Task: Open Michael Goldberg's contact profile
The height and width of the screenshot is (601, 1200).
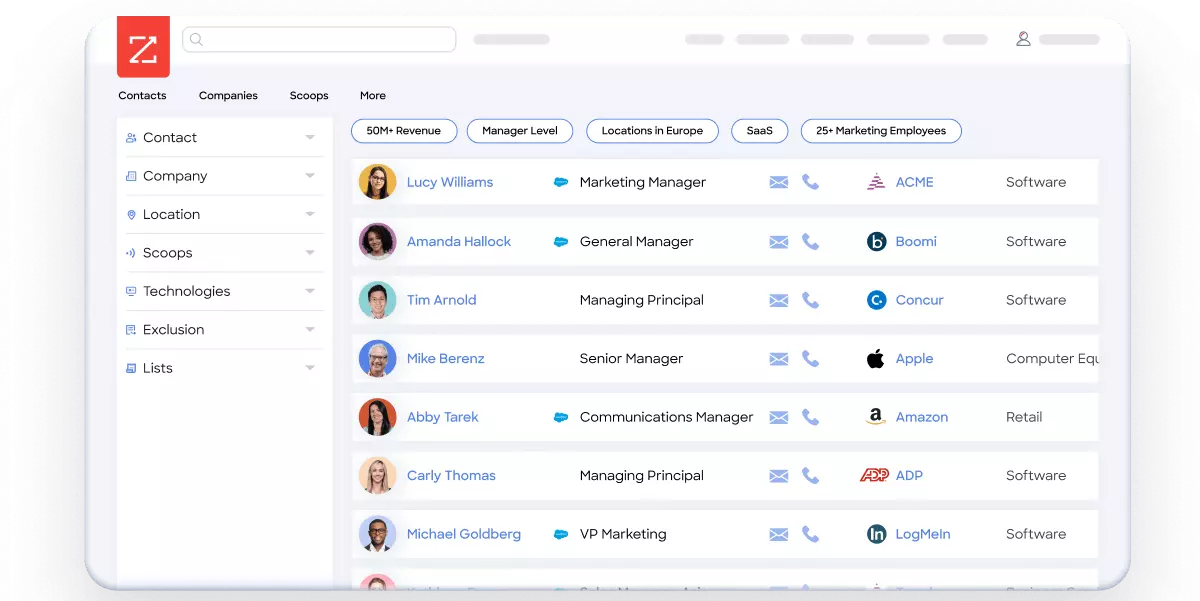Action: 464,534
